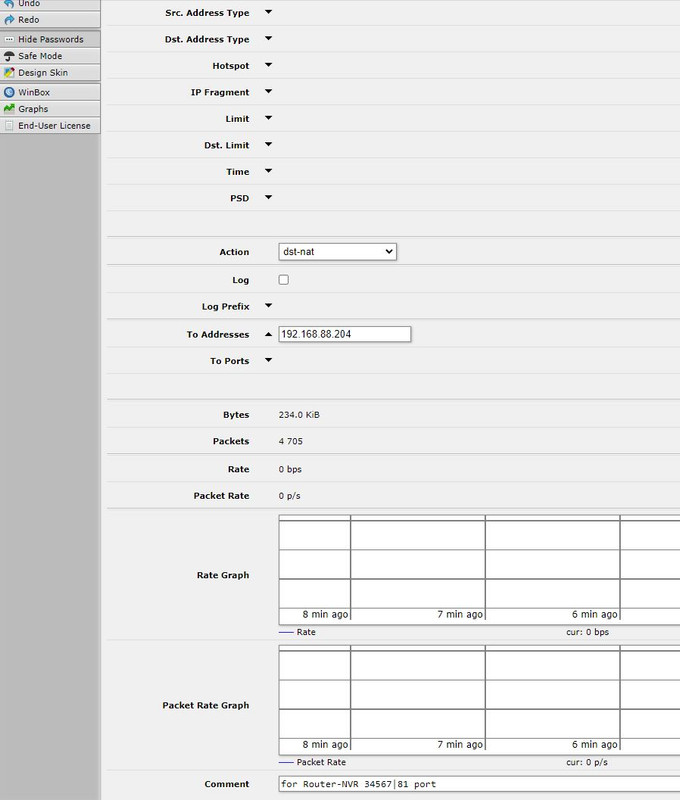The width and height of the screenshot is (680, 800).
Task: Expand the Src. Address Type field
Action: click(268, 12)
